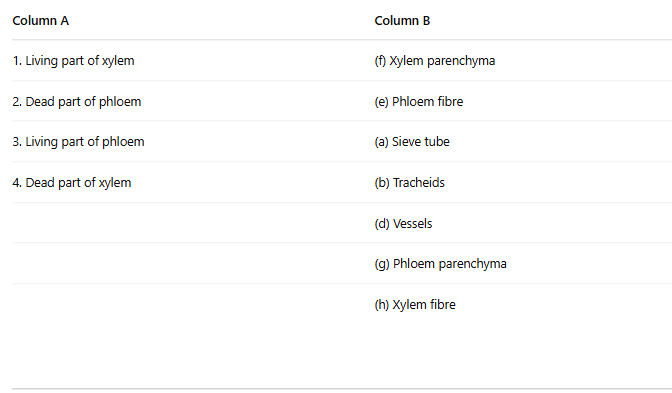This screenshot has width=672, height=393.
Task: Select 'Living part of xylem' item
Action: (73, 61)
